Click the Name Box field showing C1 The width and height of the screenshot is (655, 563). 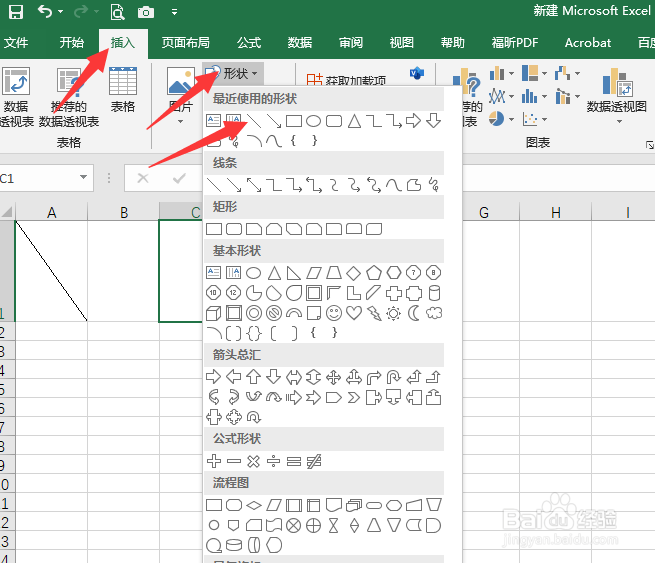coord(40,178)
